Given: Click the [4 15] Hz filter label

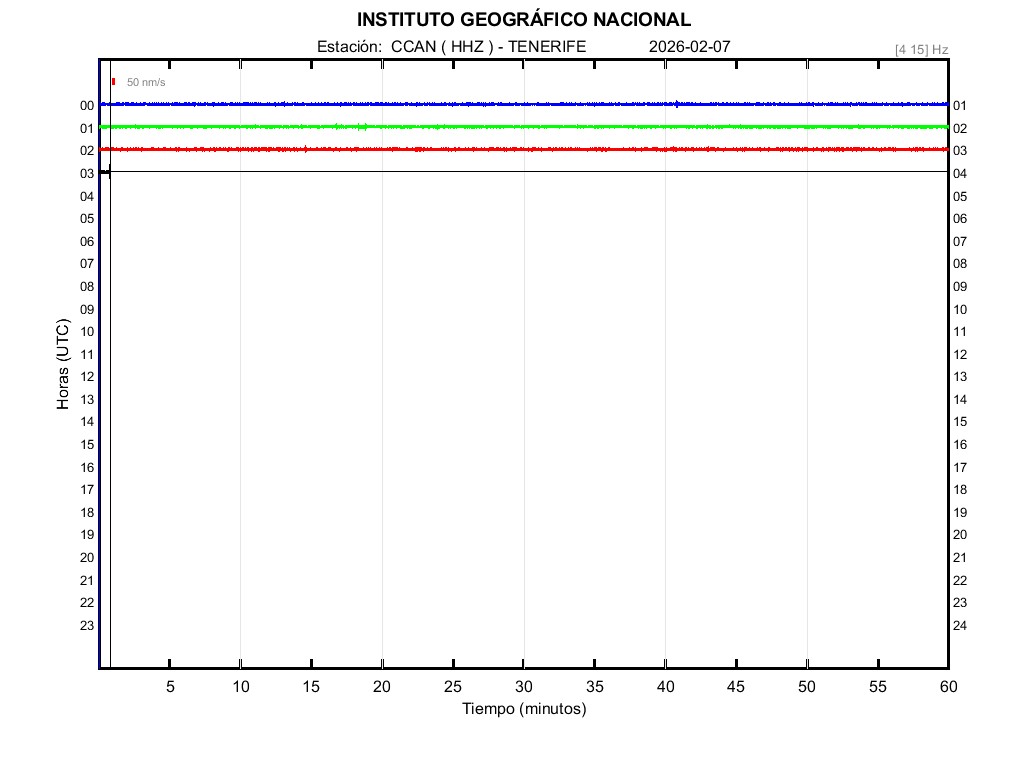Looking at the screenshot, I should (921, 49).
